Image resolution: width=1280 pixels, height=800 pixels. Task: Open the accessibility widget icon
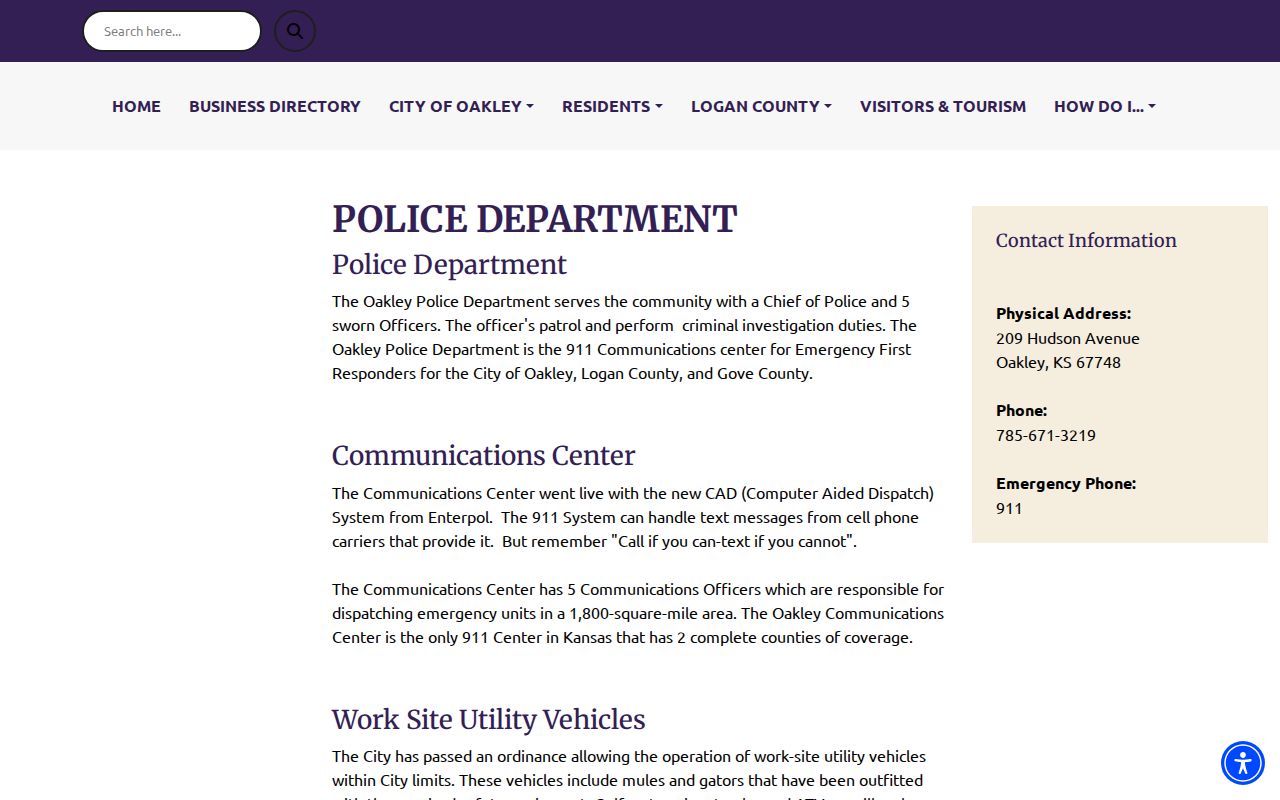(1243, 763)
